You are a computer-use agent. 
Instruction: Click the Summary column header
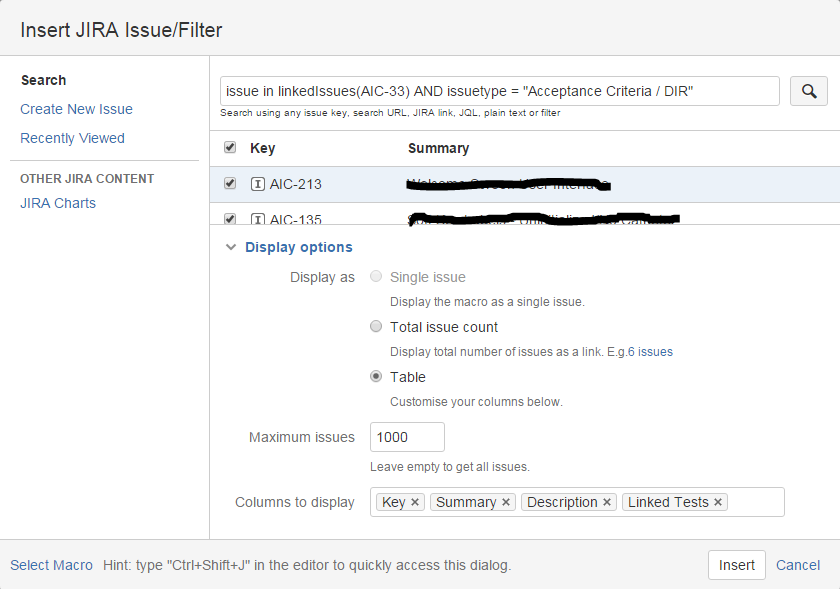click(x=439, y=148)
